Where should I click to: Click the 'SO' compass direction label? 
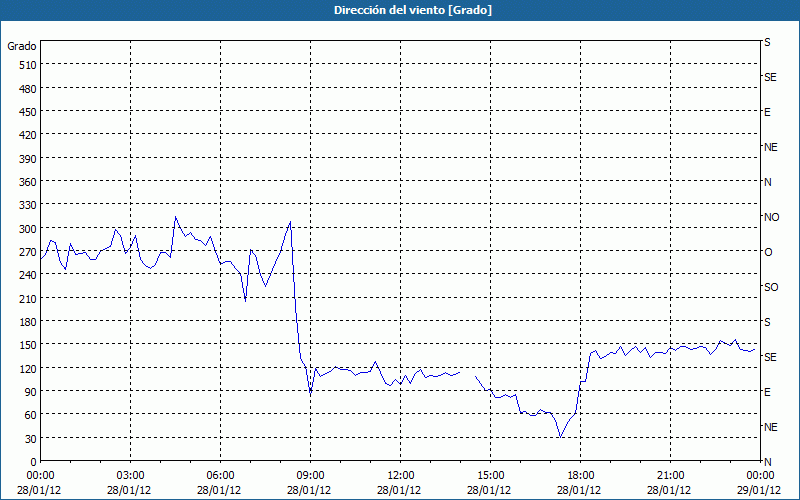click(x=771, y=287)
